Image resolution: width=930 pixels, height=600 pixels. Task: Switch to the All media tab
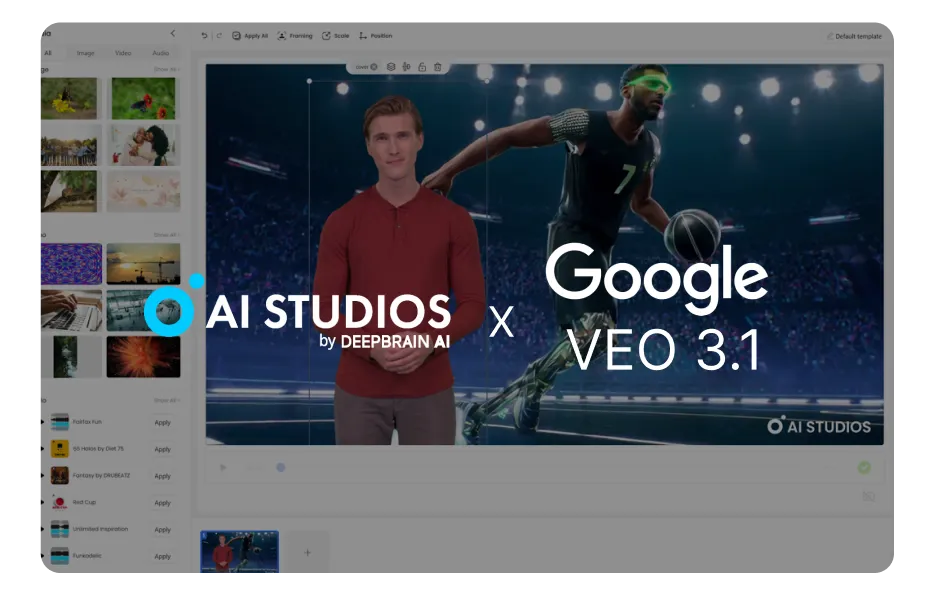[x=48, y=53]
